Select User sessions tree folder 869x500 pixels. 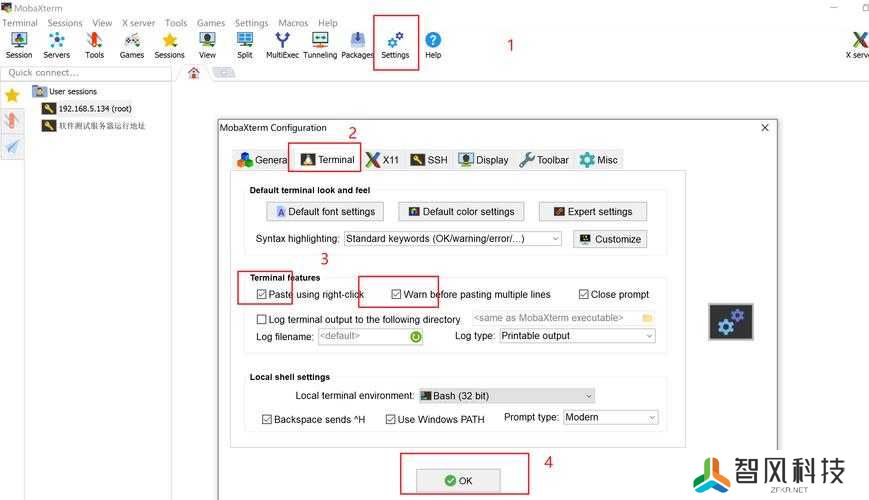(65, 91)
